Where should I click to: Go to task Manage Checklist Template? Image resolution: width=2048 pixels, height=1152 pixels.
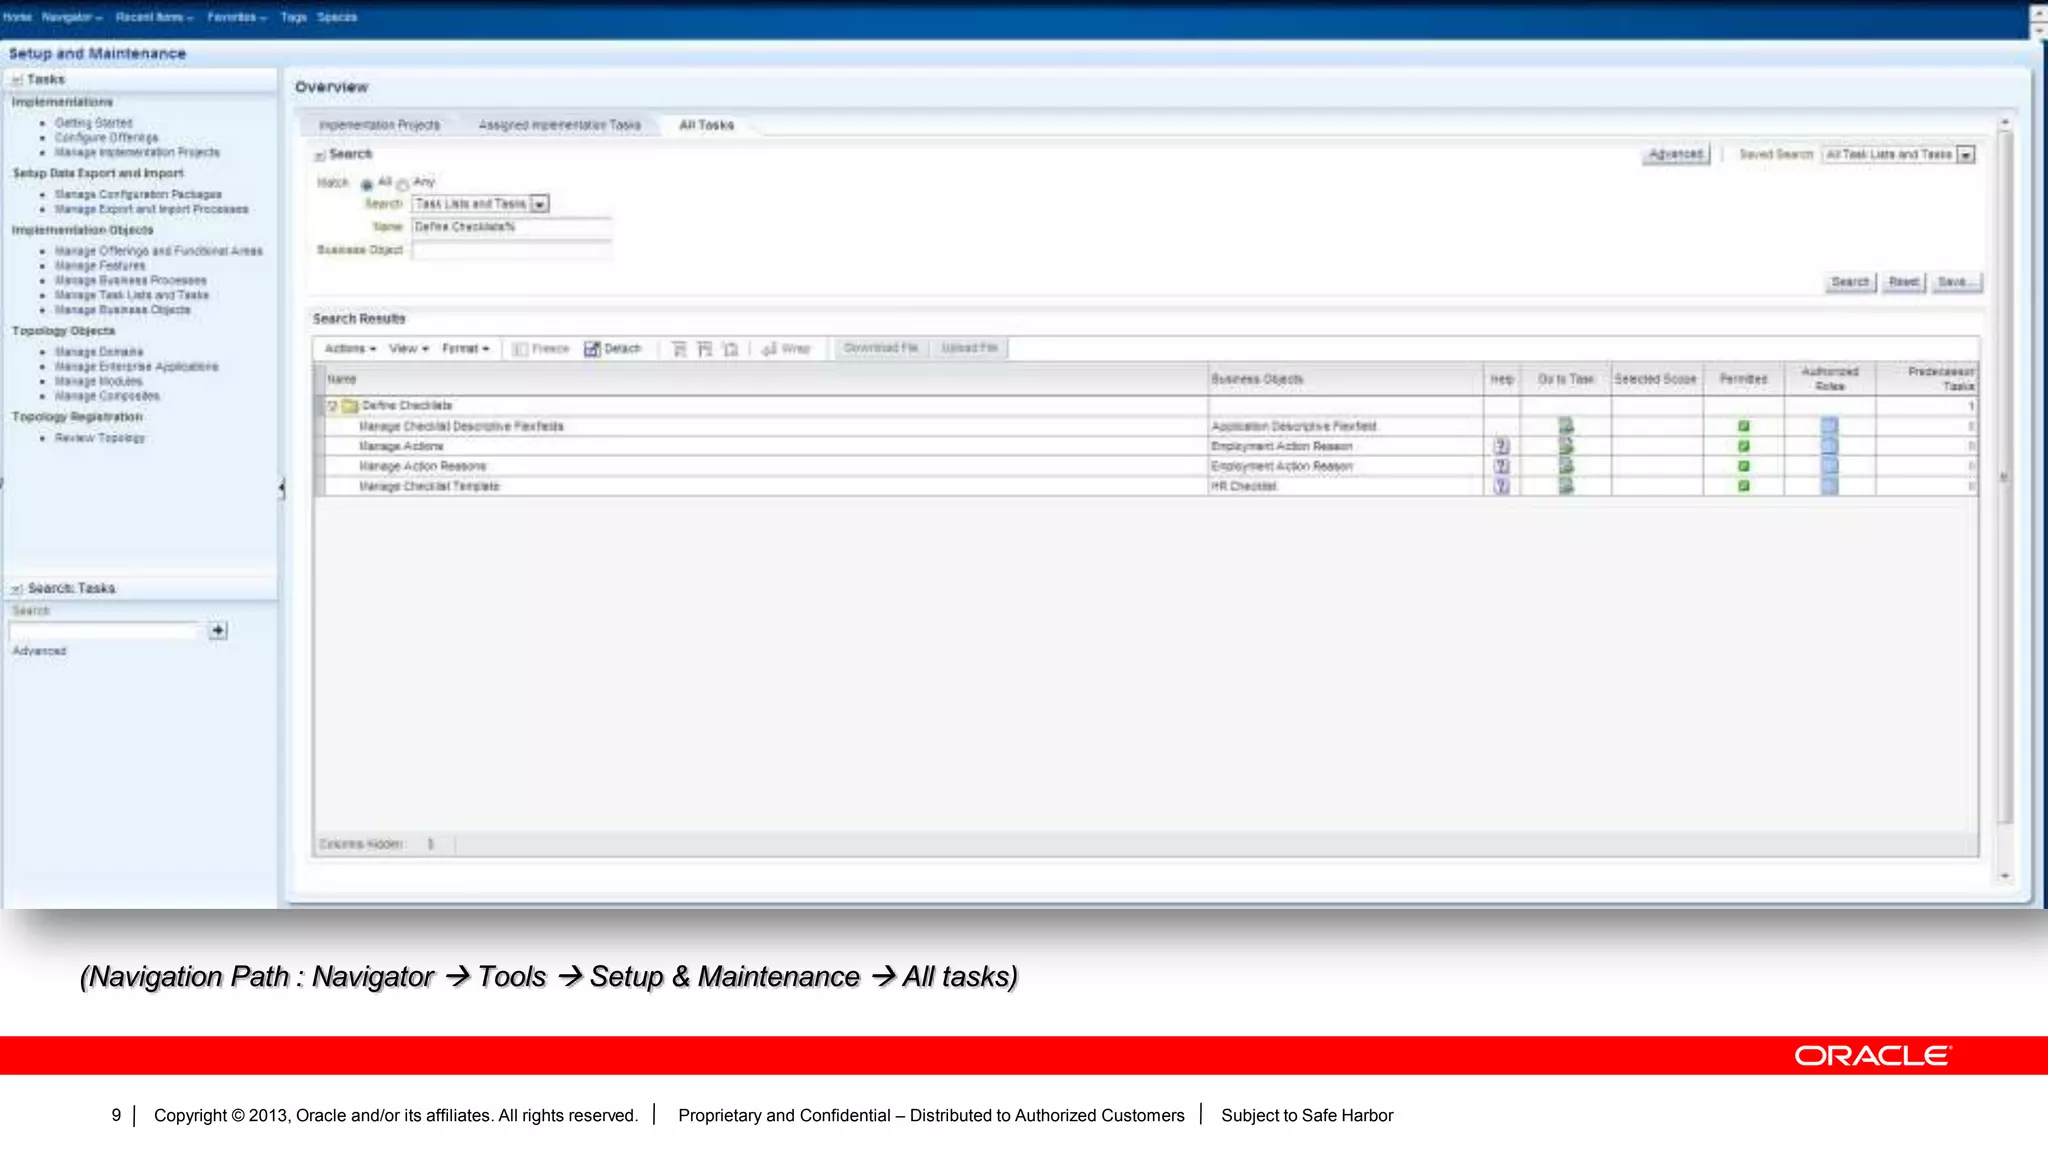click(x=1566, y=486)
